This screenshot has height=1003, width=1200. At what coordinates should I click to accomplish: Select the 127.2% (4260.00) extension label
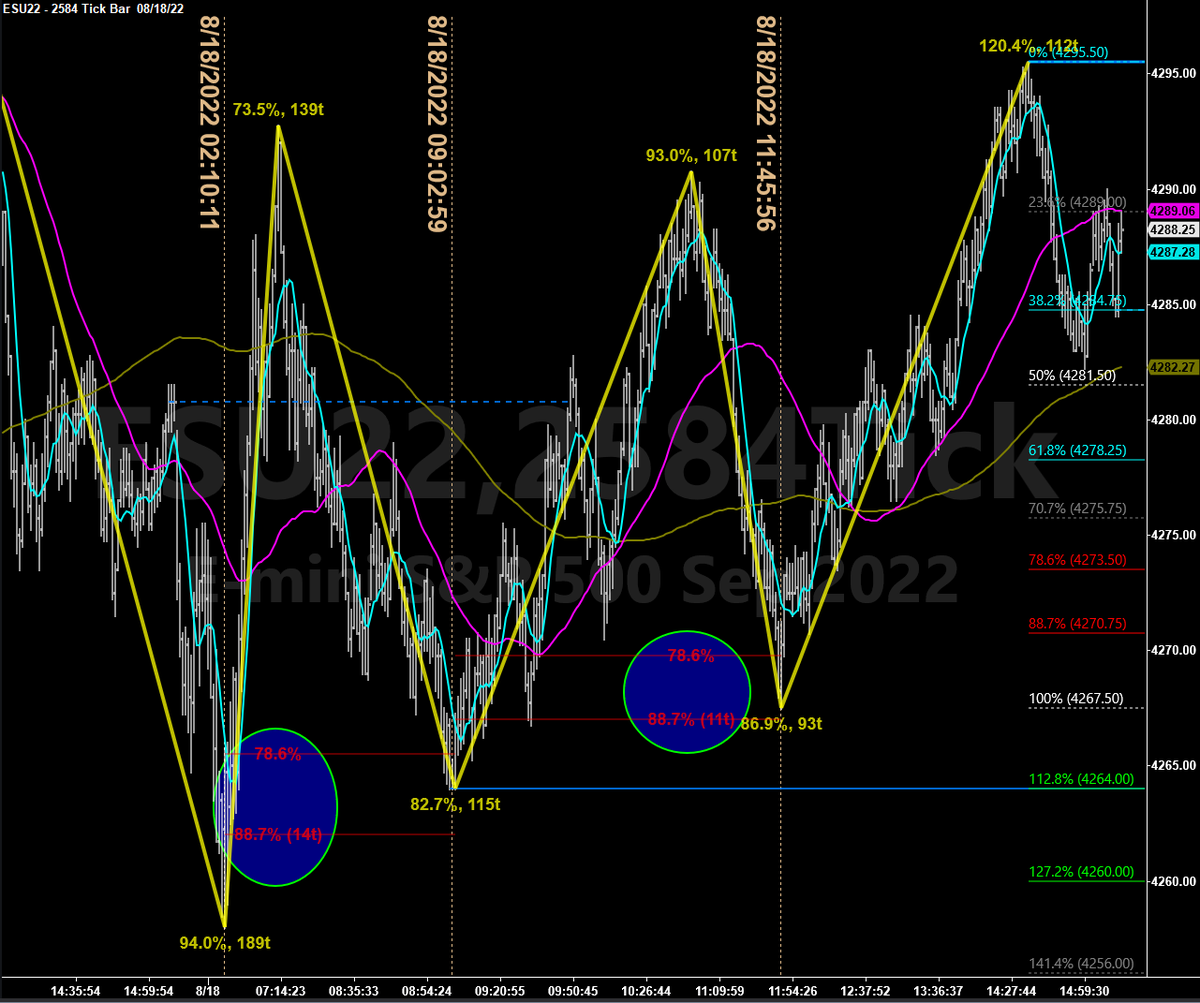click(1082, 871)
